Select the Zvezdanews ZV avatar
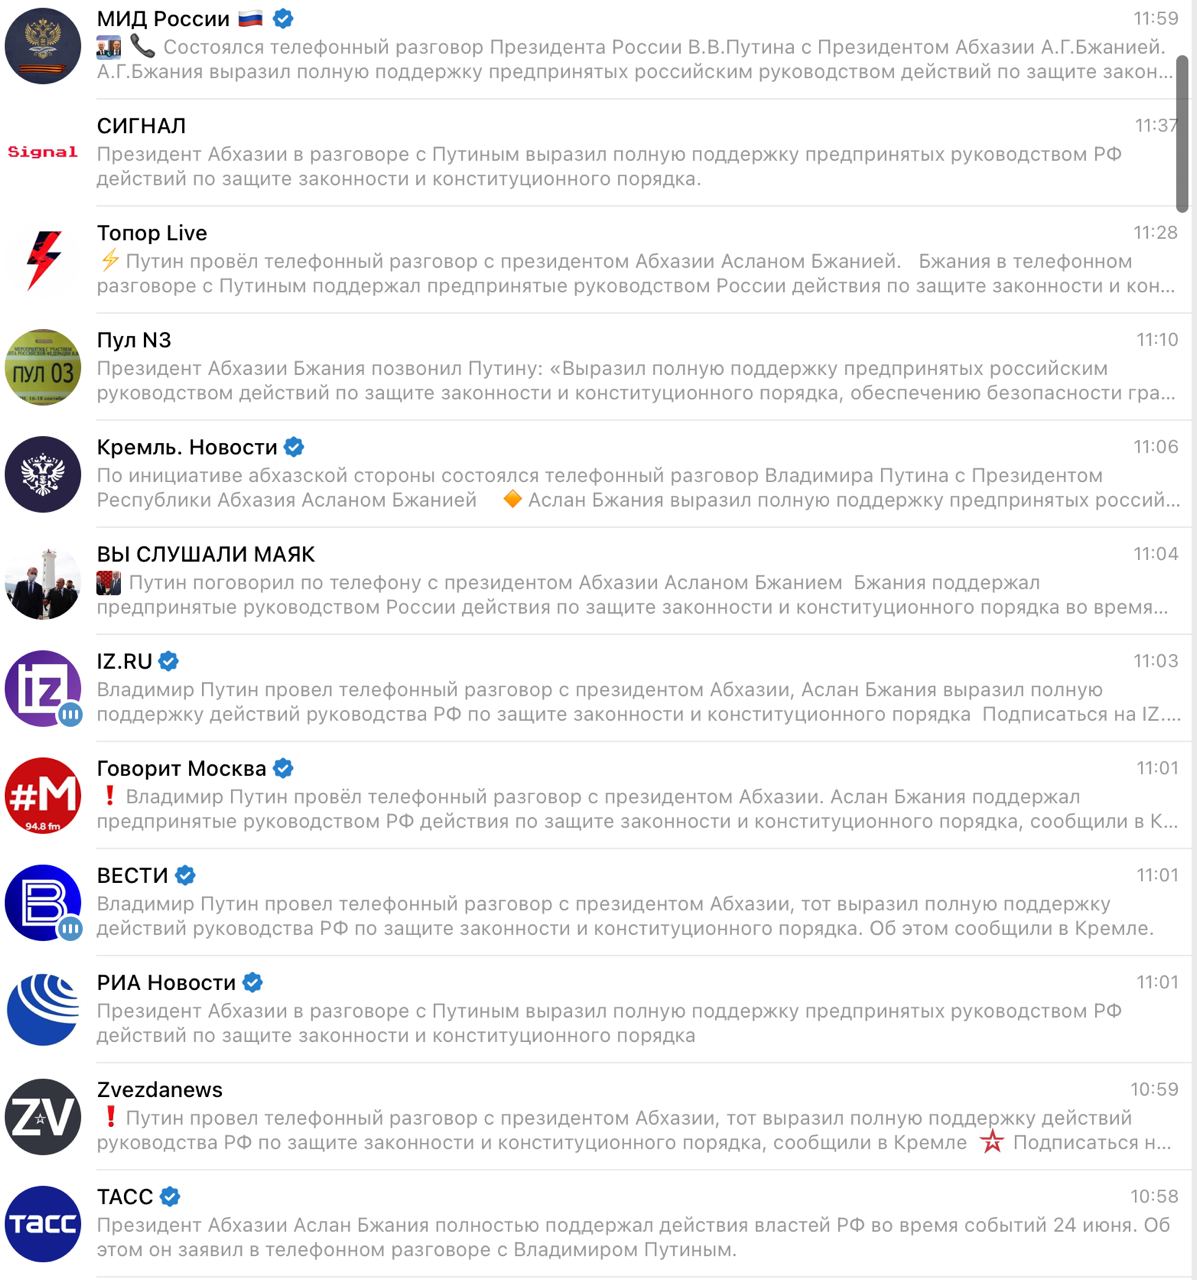Screen dimensions: 1197x1280 click(x=43, y=1116)
